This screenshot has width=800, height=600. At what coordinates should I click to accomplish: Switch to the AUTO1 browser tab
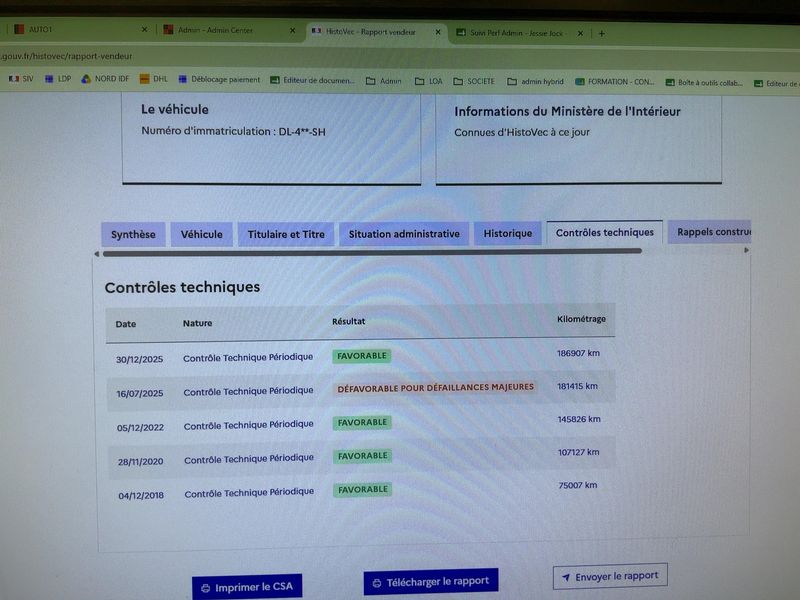[77, 29]
